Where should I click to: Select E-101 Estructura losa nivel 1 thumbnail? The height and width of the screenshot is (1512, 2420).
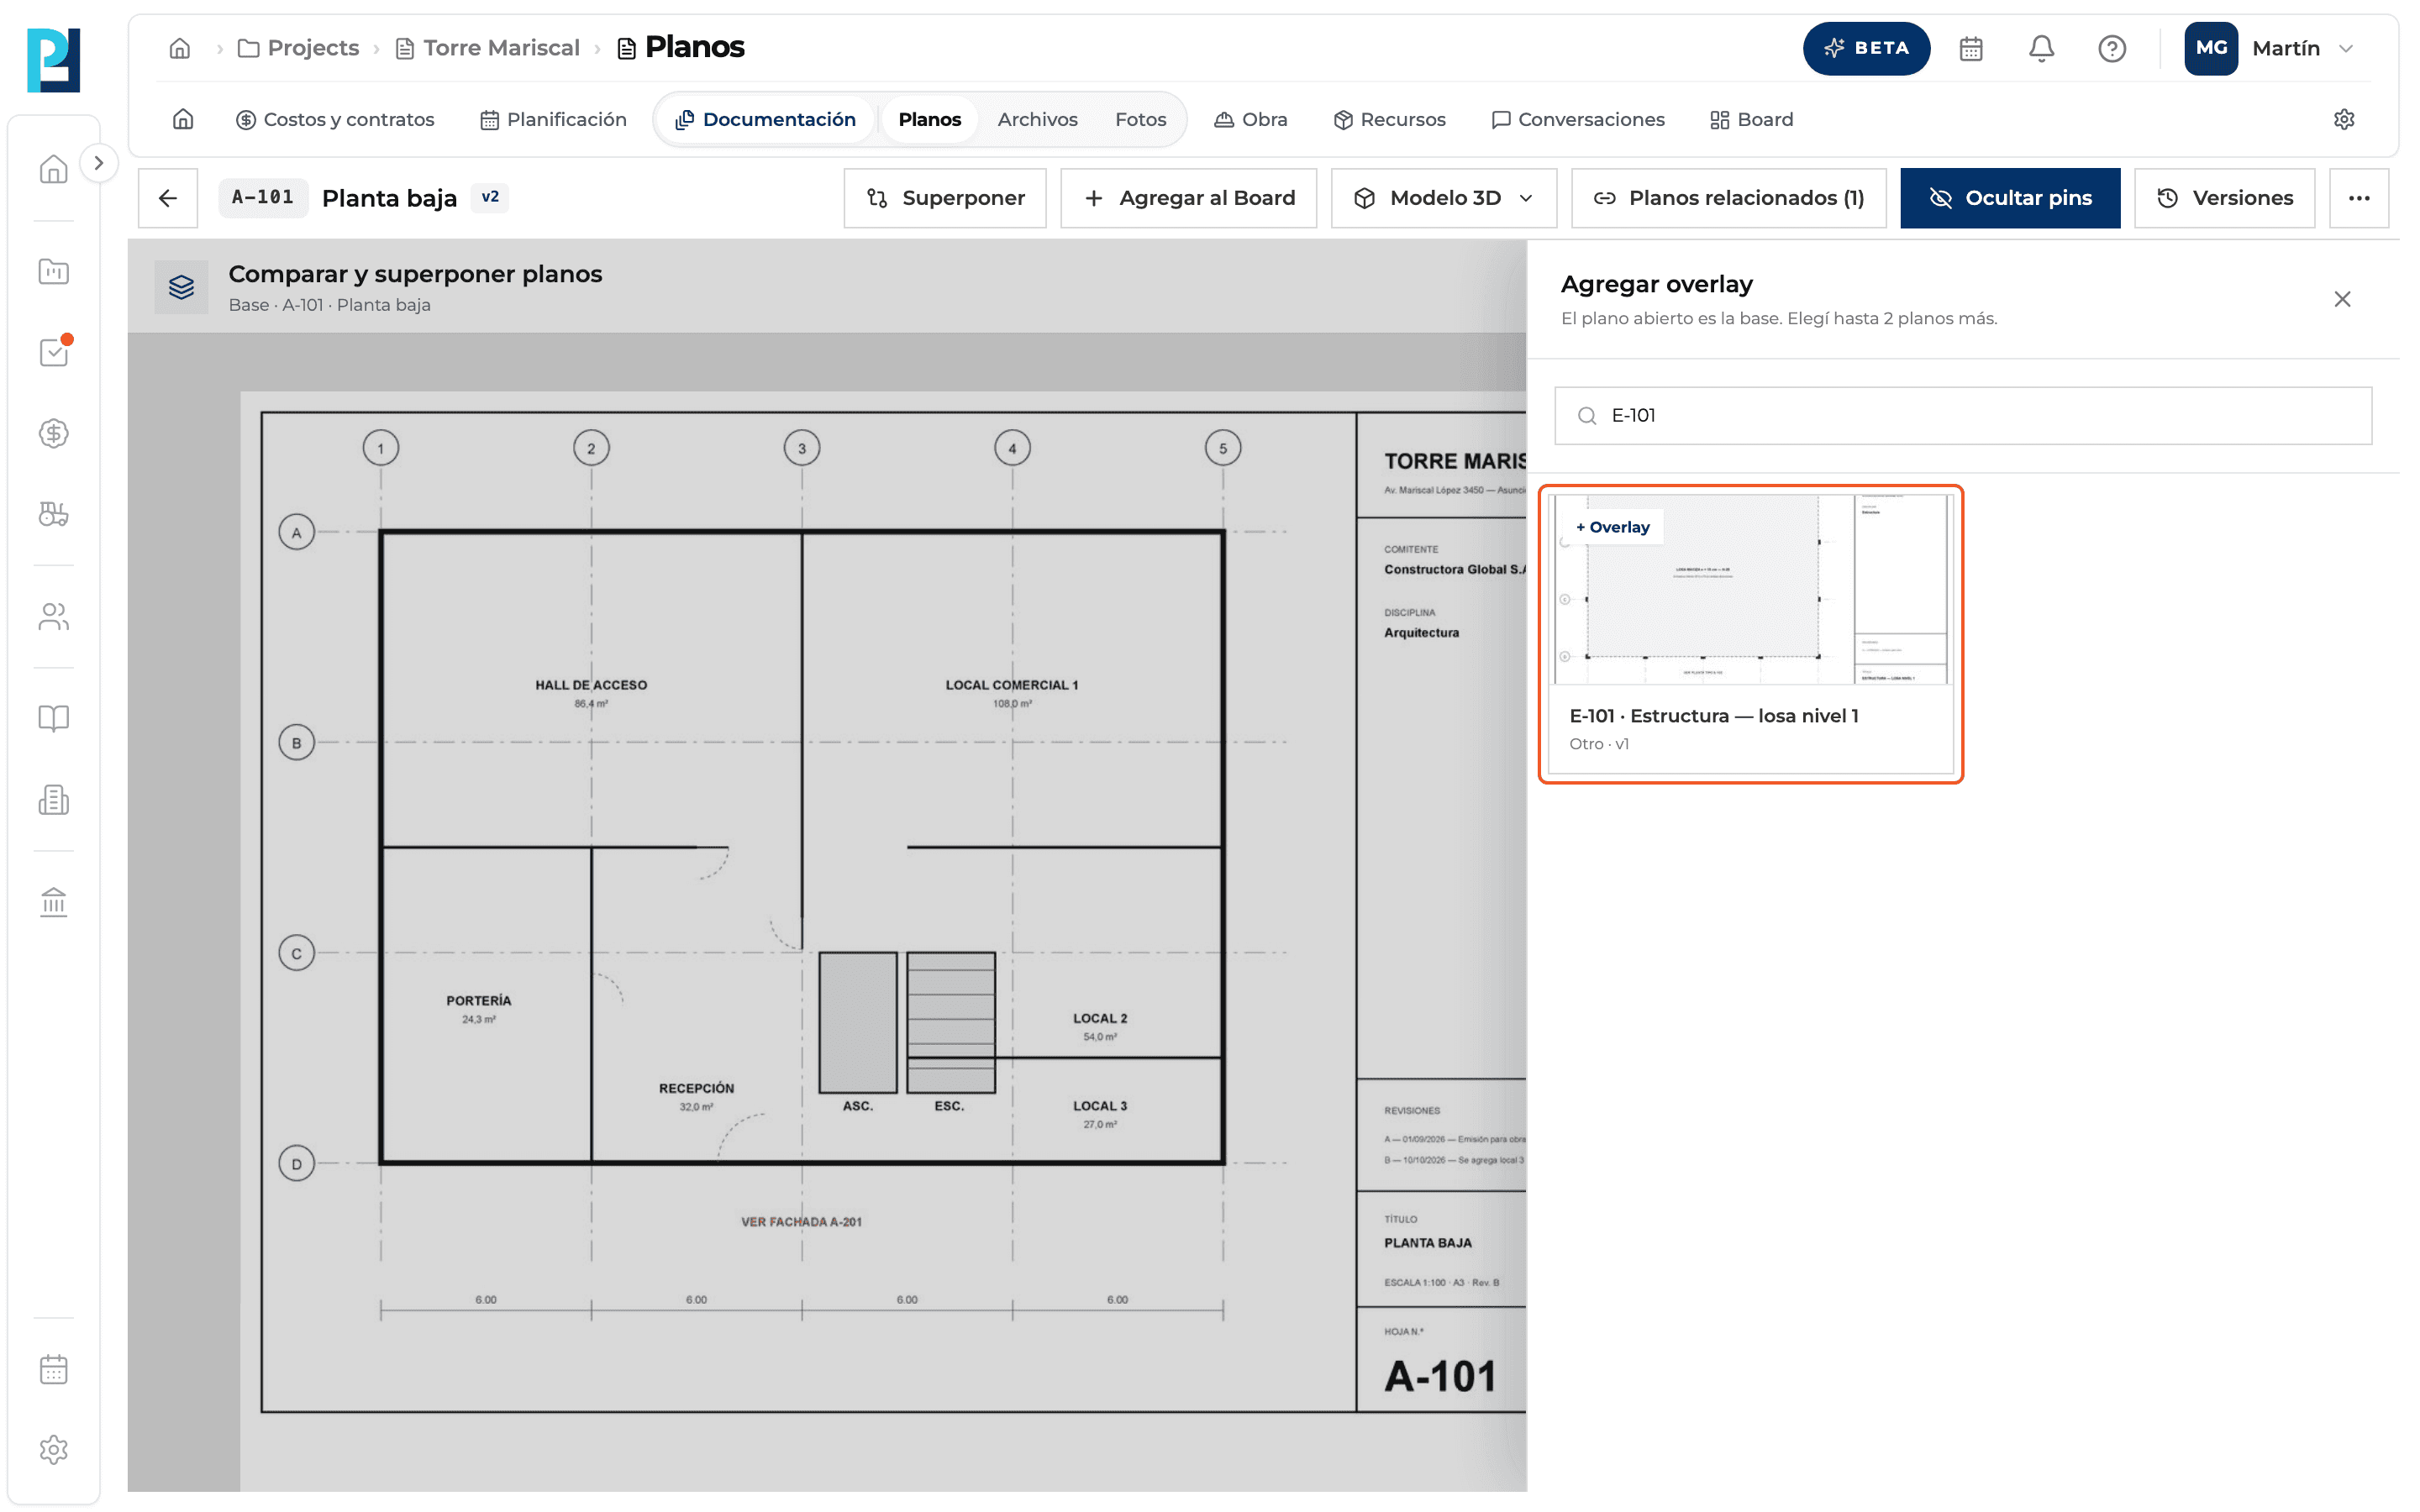click(1750, 634)
